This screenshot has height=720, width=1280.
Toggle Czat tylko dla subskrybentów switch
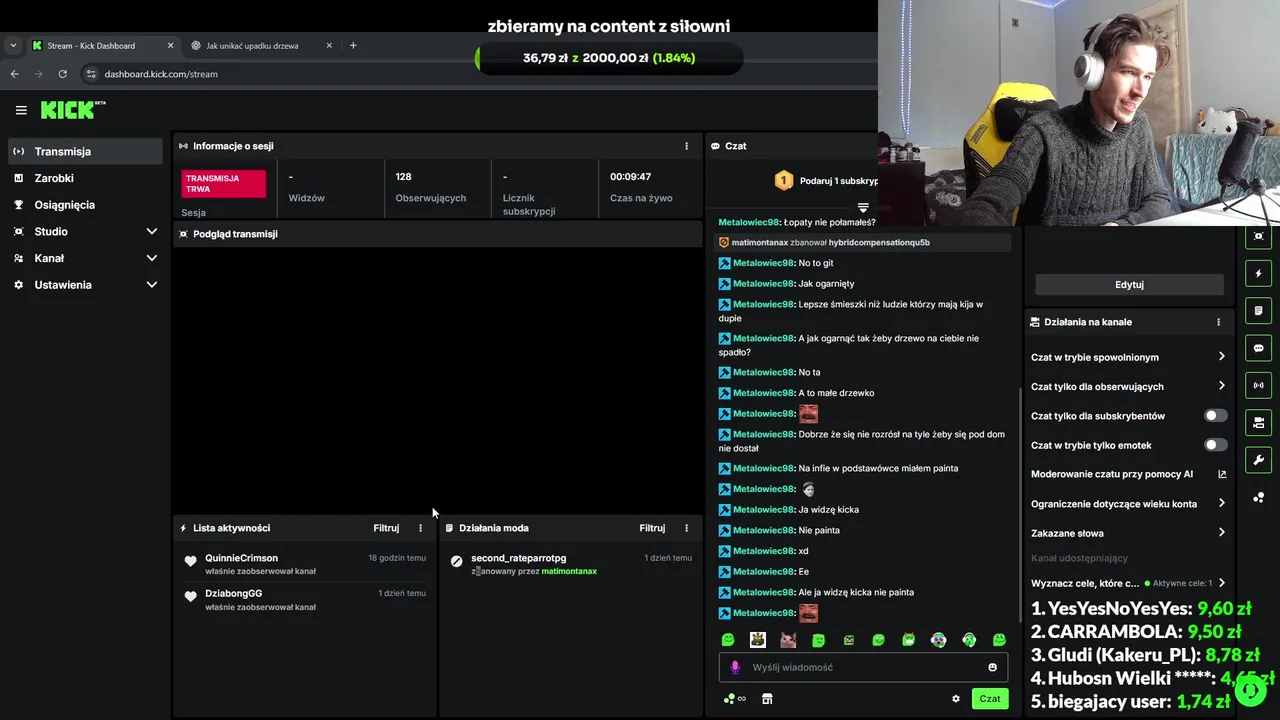(x=1215, y=416)
